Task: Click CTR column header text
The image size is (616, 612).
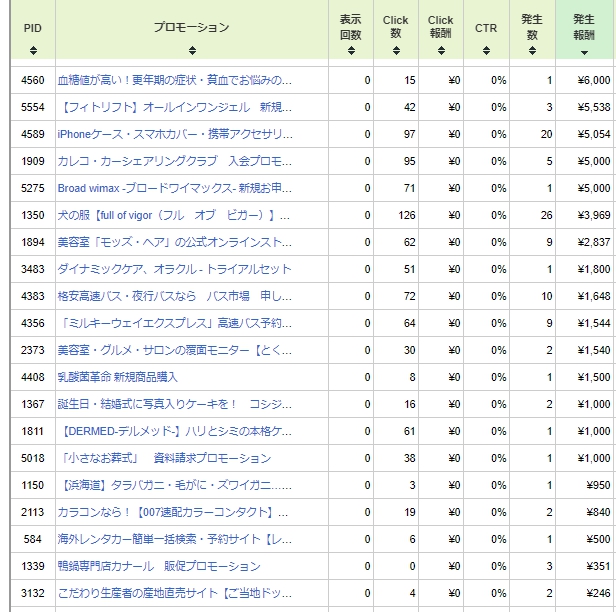Action: pos(486,28)
